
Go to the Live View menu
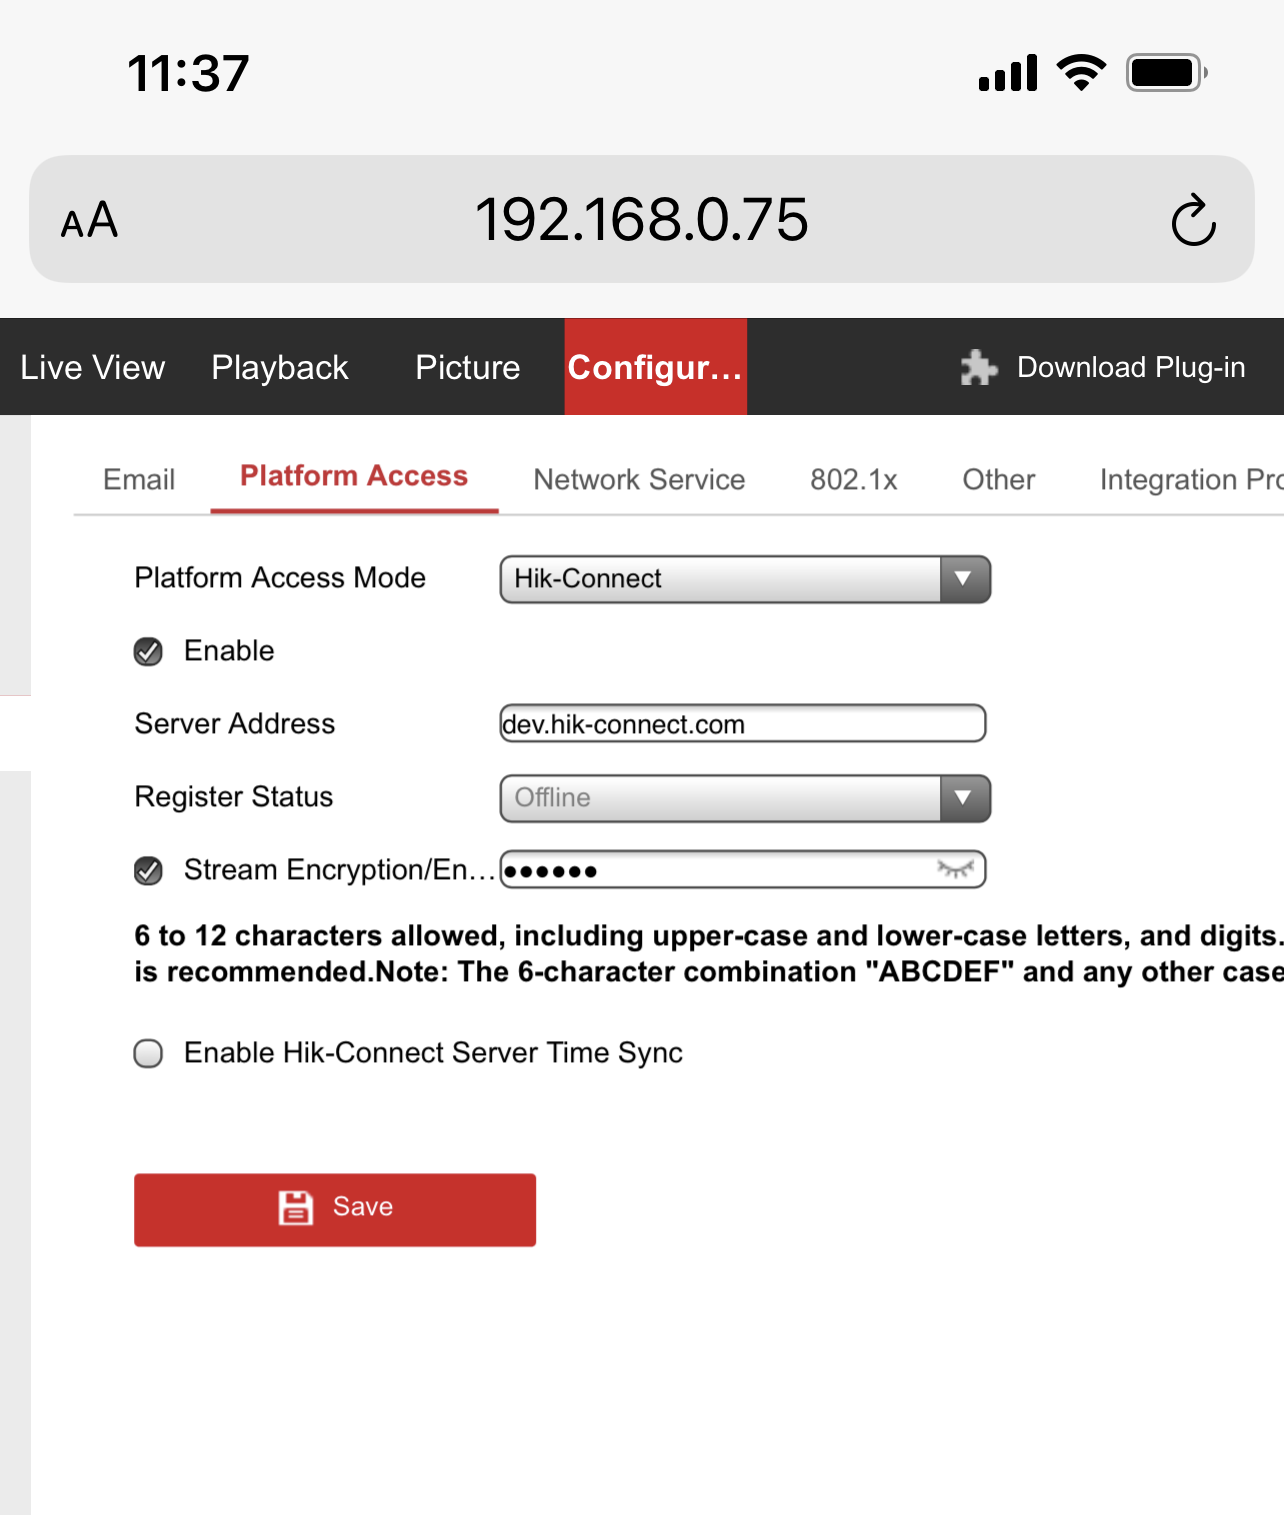(93, 368)
